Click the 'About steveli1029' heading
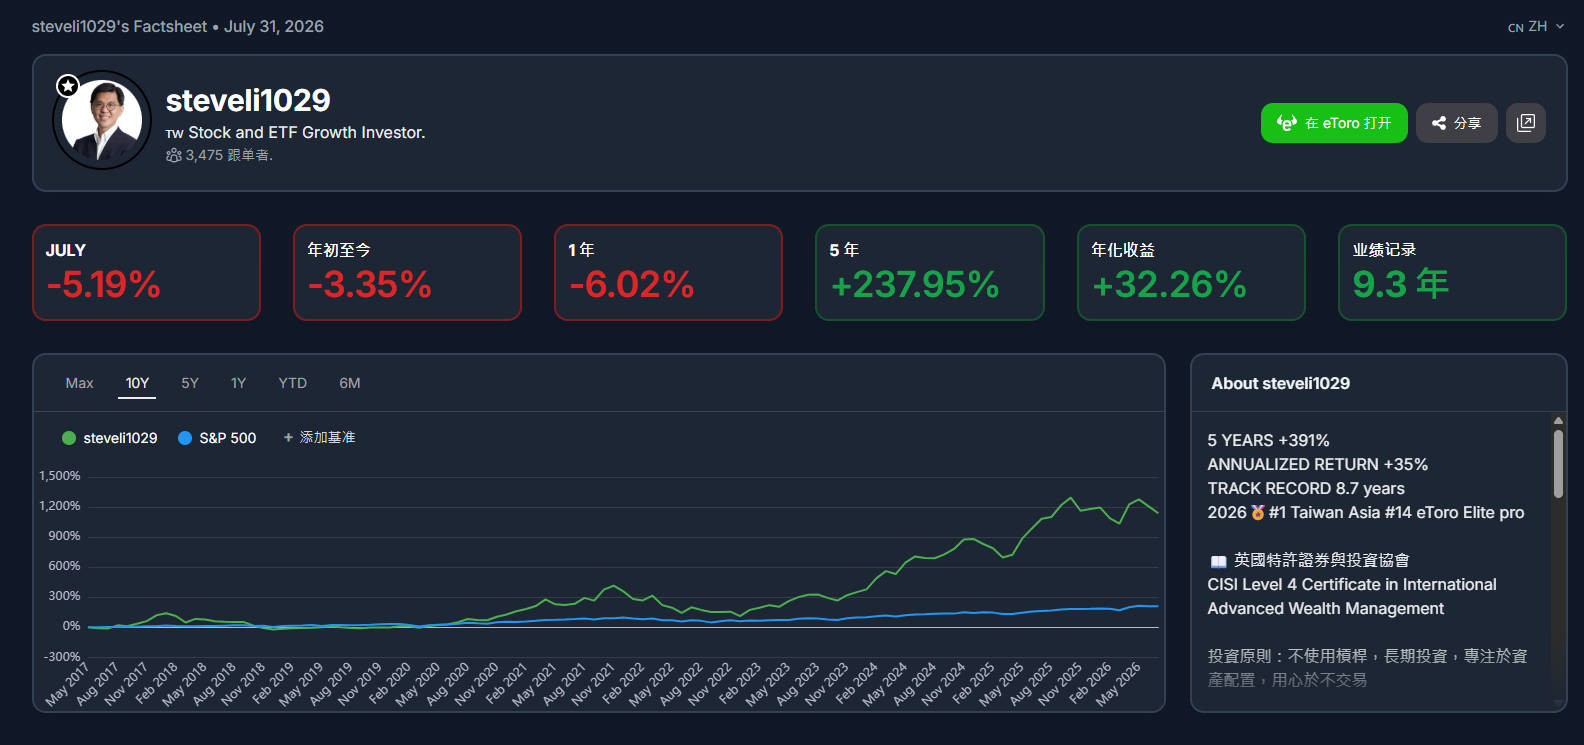Screen dimensions: 1584x745 click(x=1281, y=384)
